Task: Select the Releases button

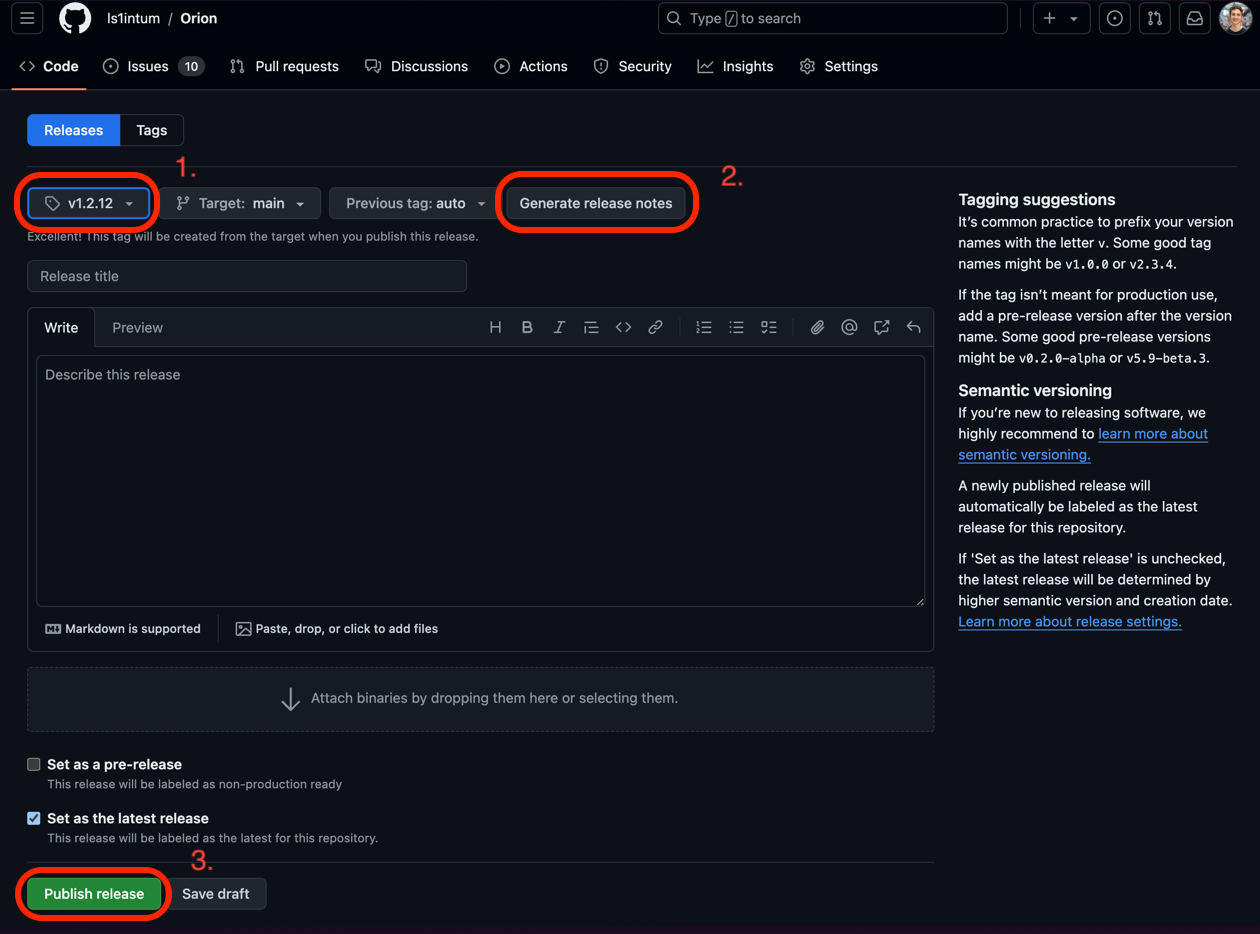Action: pos(73,130)
